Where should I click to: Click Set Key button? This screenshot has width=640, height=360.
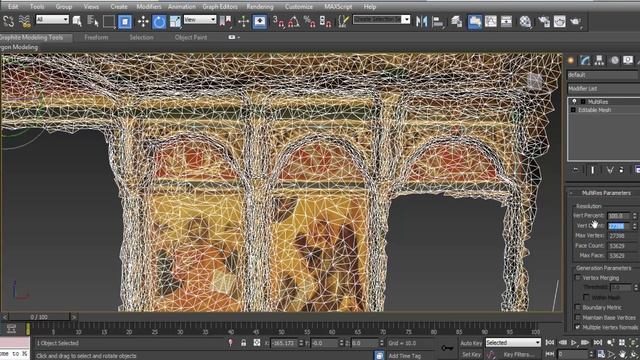471,354
